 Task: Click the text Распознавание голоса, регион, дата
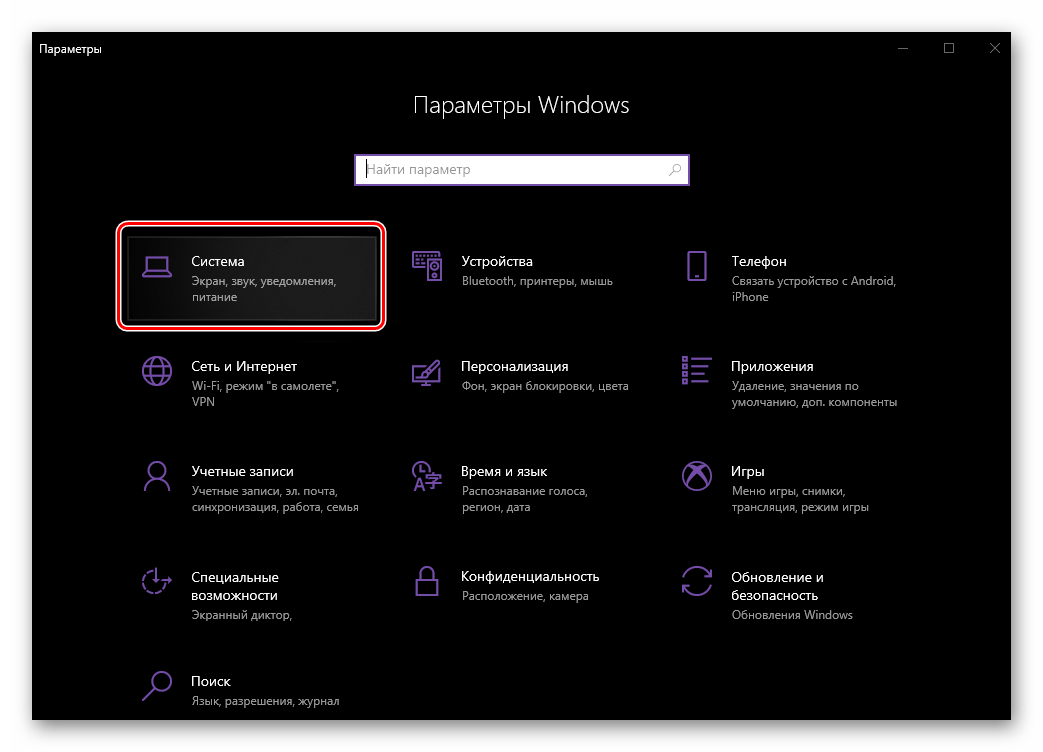(x=525, y=499)
